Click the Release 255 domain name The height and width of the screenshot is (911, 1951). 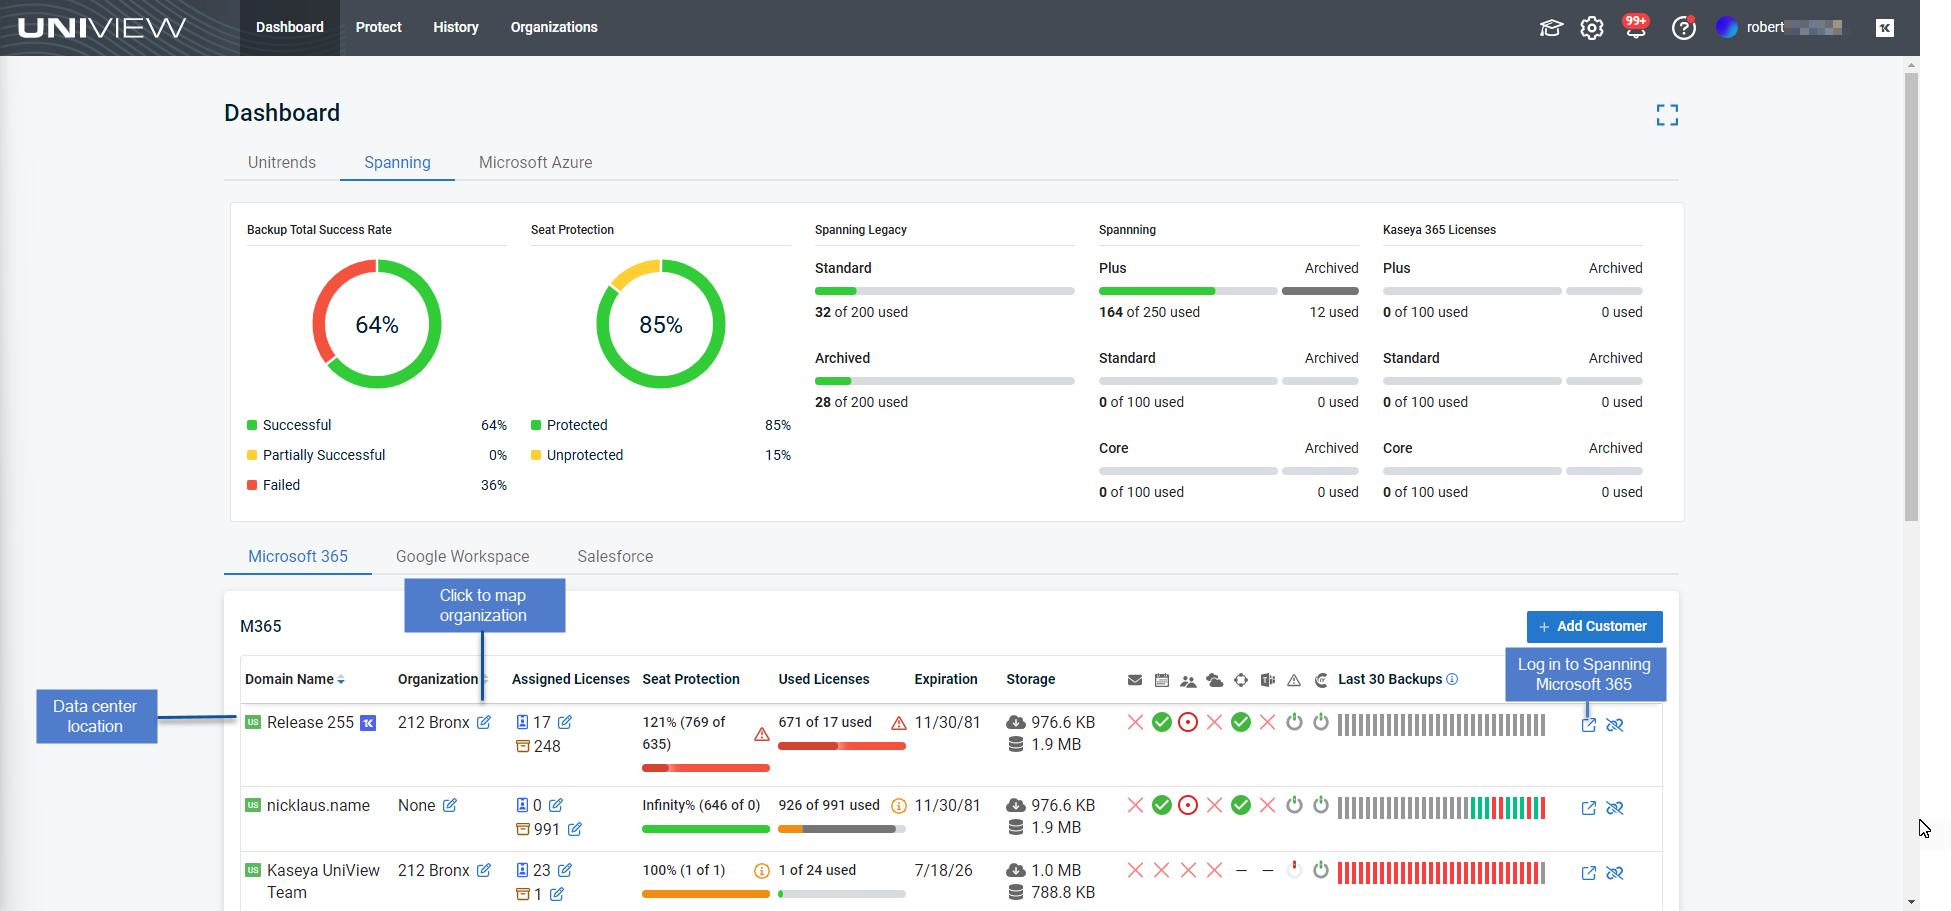[x=310, y=722]
